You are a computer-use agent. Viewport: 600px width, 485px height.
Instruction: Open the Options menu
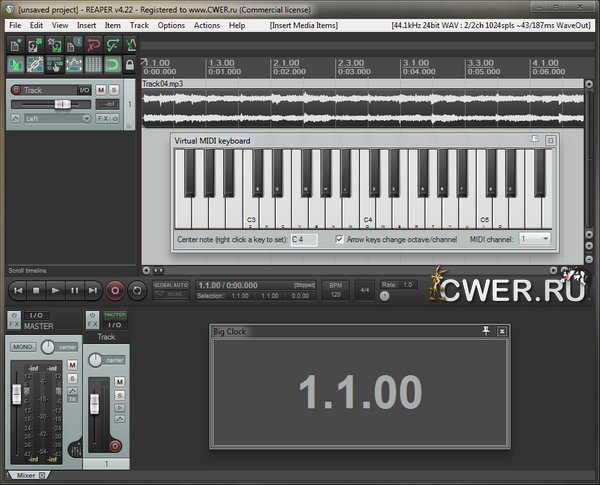171,24
